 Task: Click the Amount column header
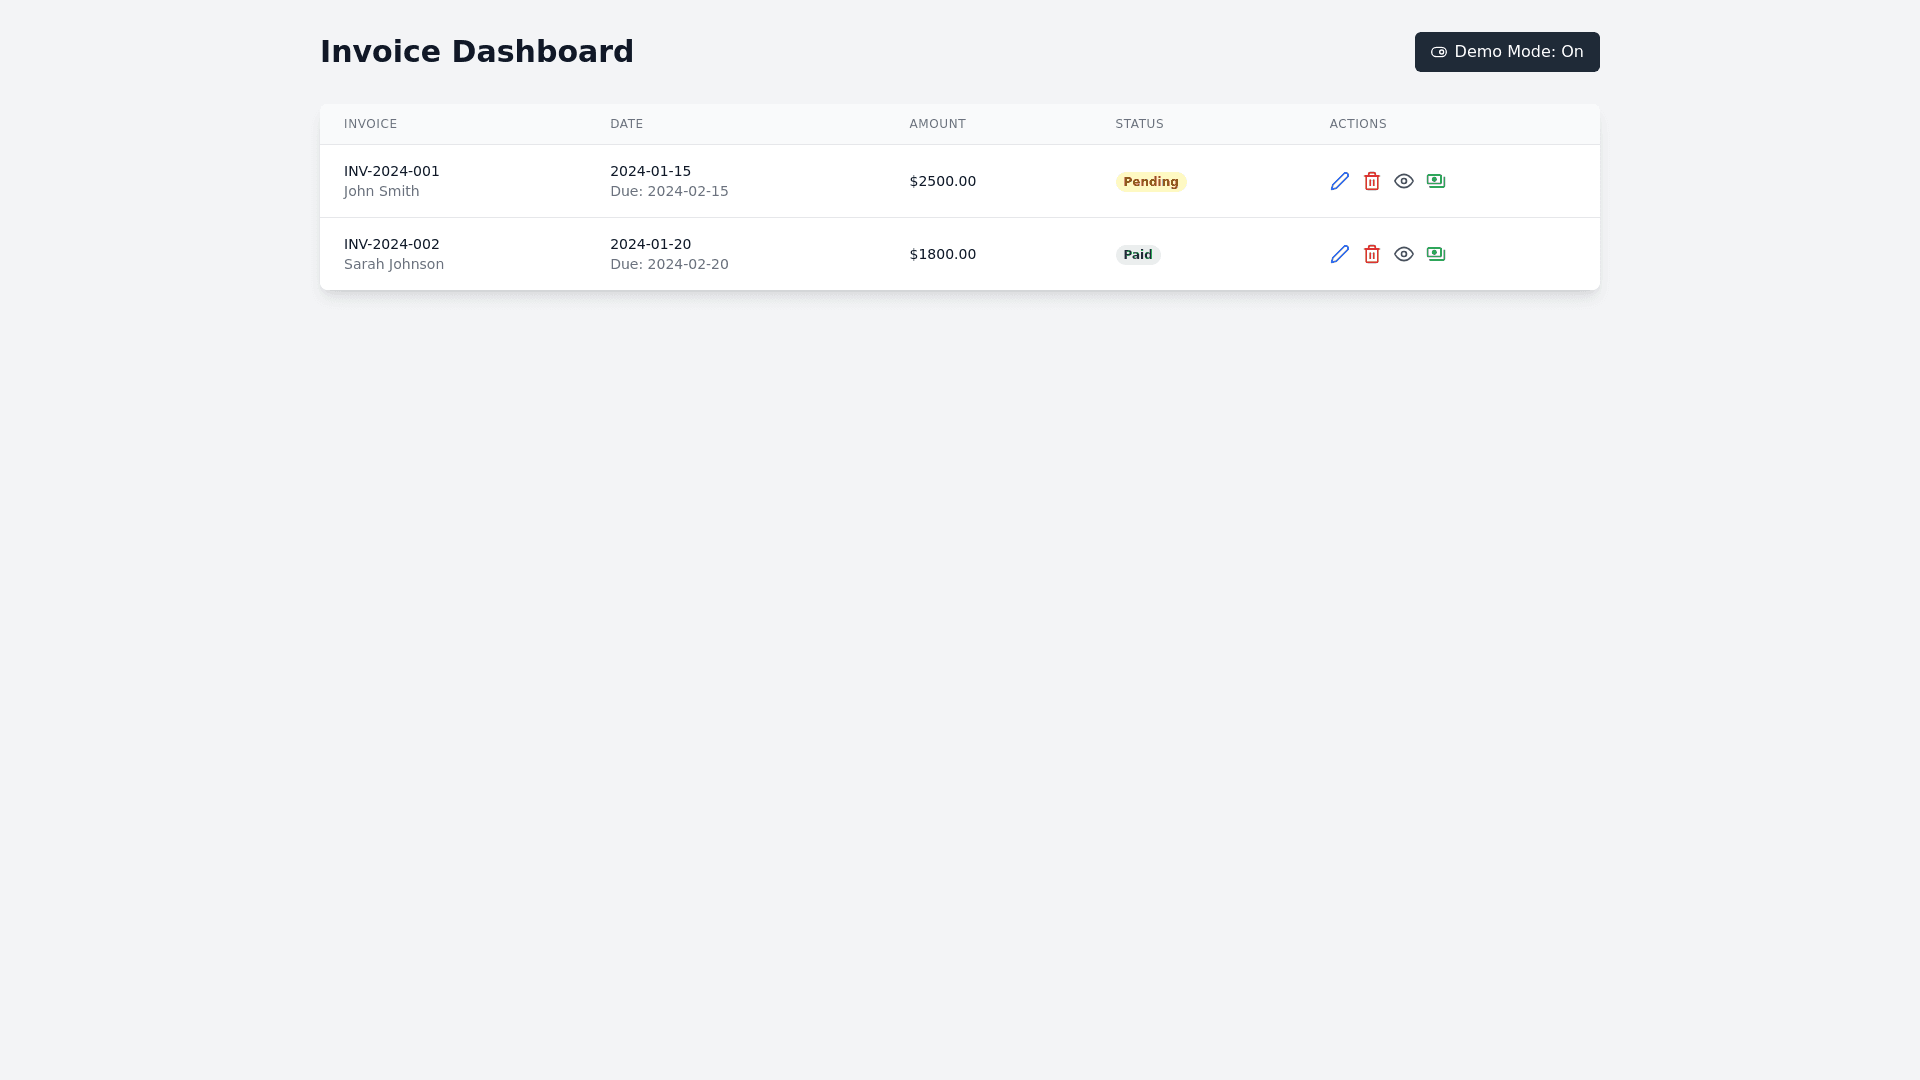[x=937, y=124]
